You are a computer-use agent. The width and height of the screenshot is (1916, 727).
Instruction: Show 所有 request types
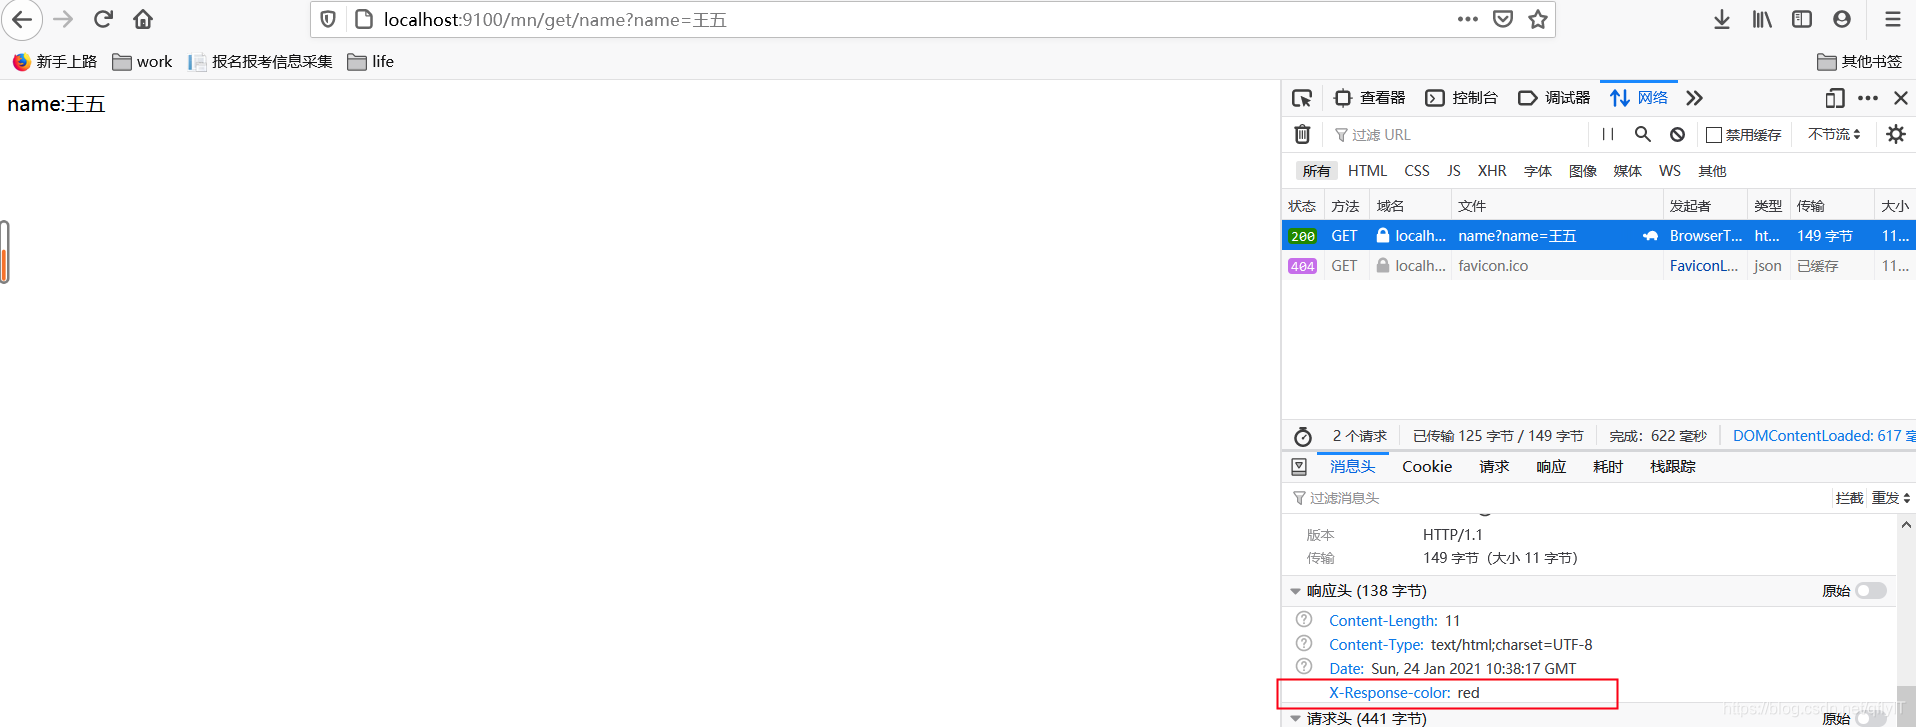pyautogui.click(x=1316, y=171)
